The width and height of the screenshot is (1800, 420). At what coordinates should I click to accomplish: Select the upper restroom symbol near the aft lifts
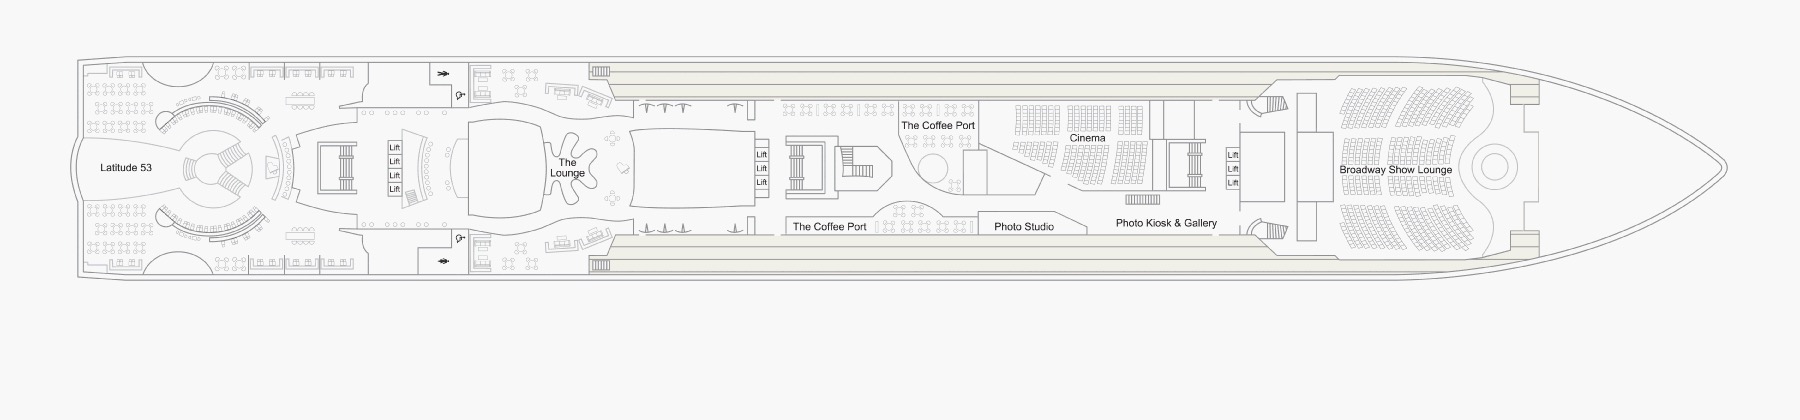point(444,74)
